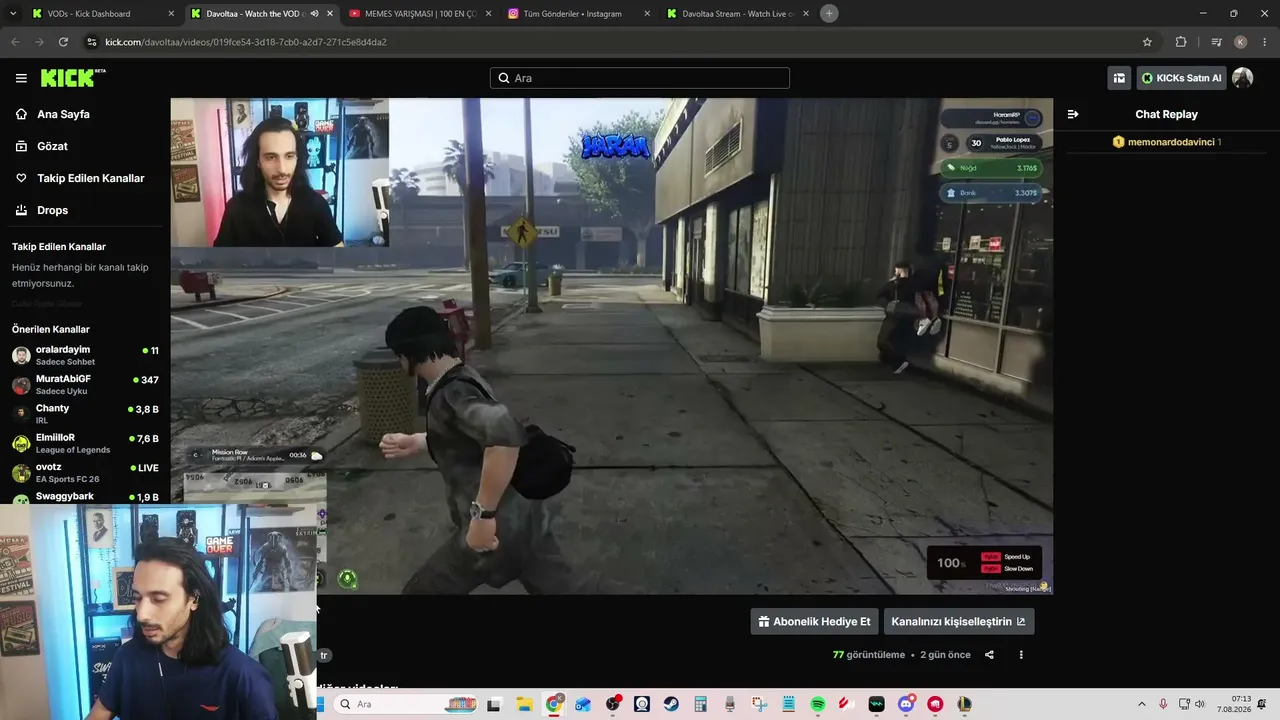Image resolution: width=1280 pixels, height=720 pixels.
Task: Mute the Davoltaa VOD tab audio
Action: [x=314, y=14]
